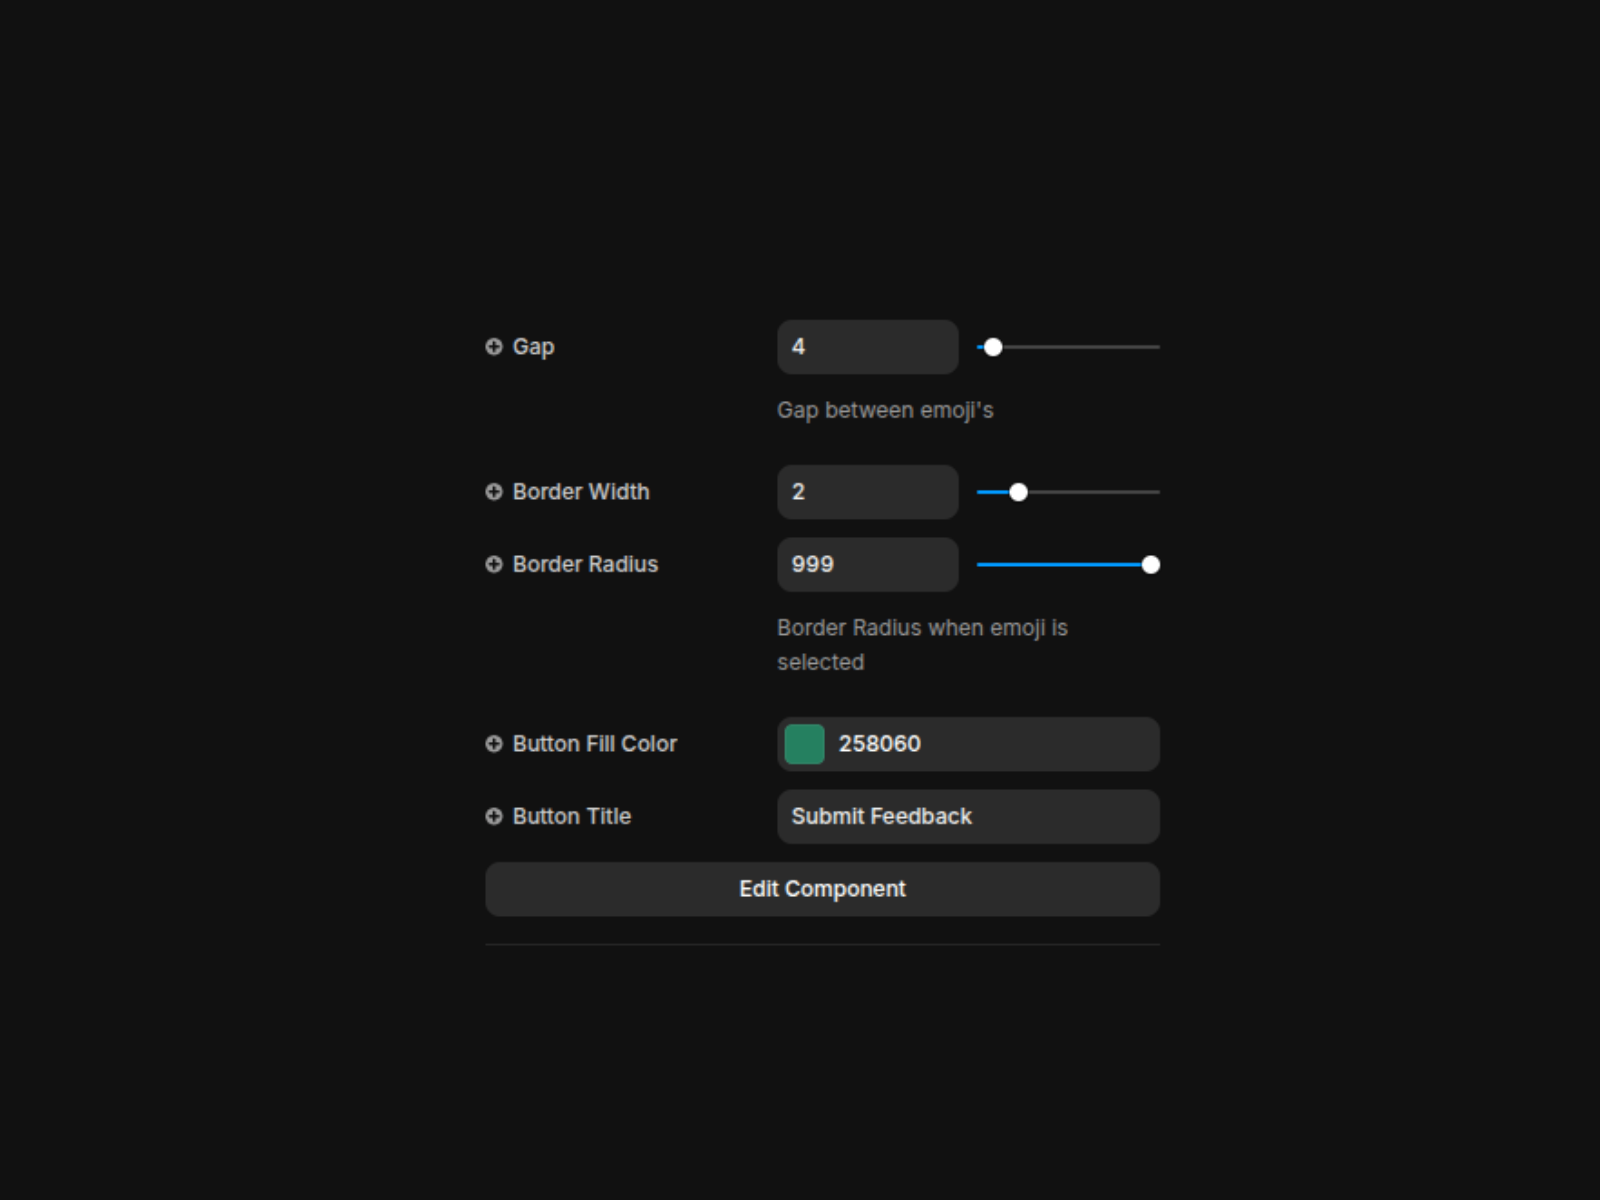Click the plus icon beside Border Width
1600x1200 pixels.
(x=494, y=492)
